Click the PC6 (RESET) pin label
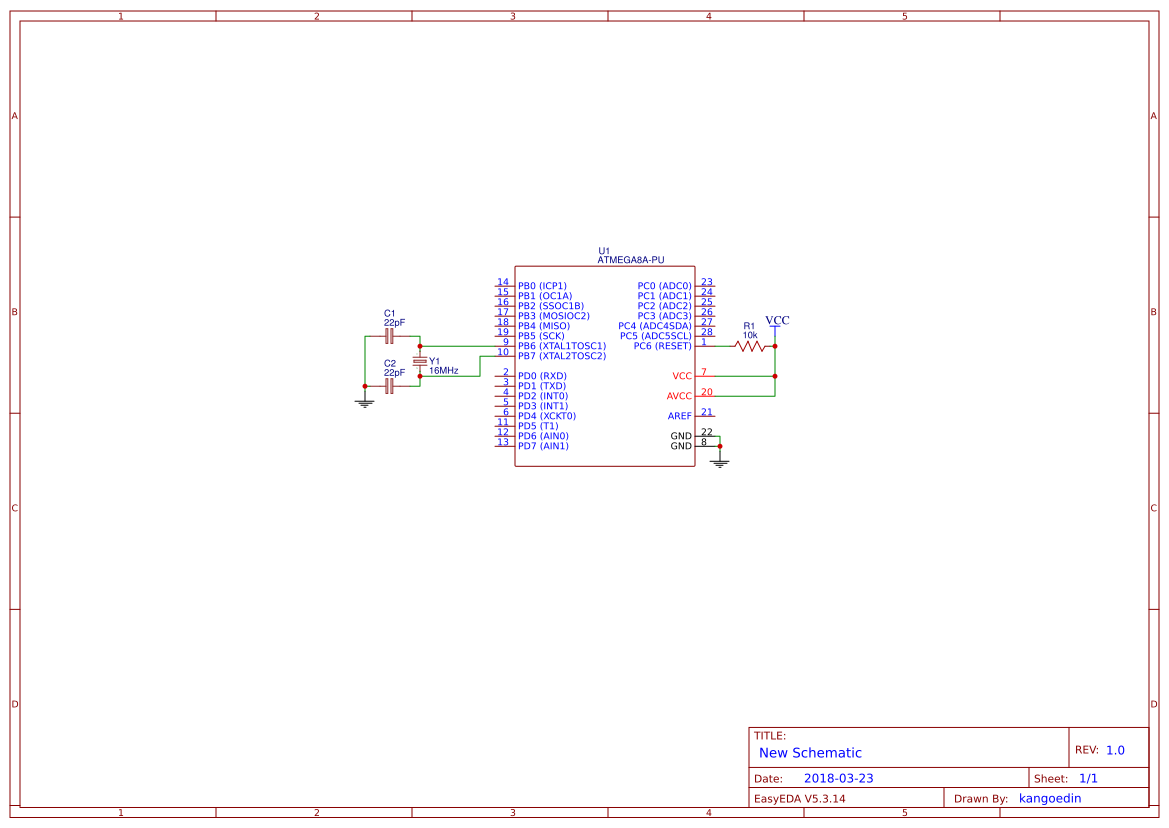This screenshot has width=1169, height=828. [662, 345]
